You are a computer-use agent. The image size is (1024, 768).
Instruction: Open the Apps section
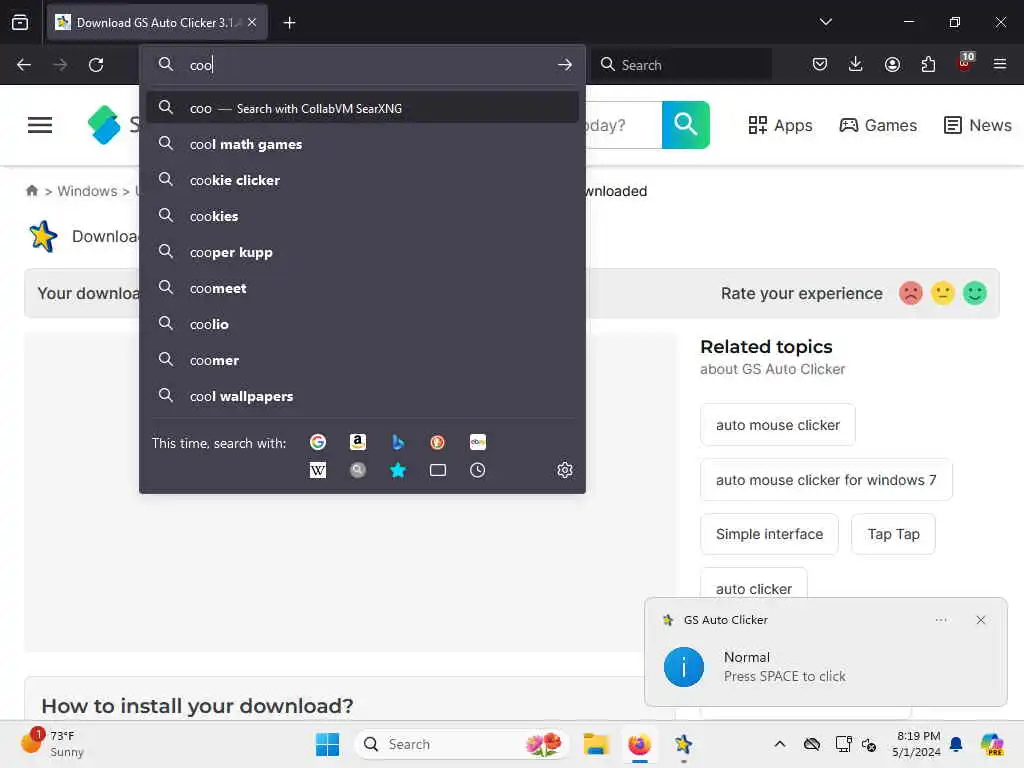(x=780, y=125)
